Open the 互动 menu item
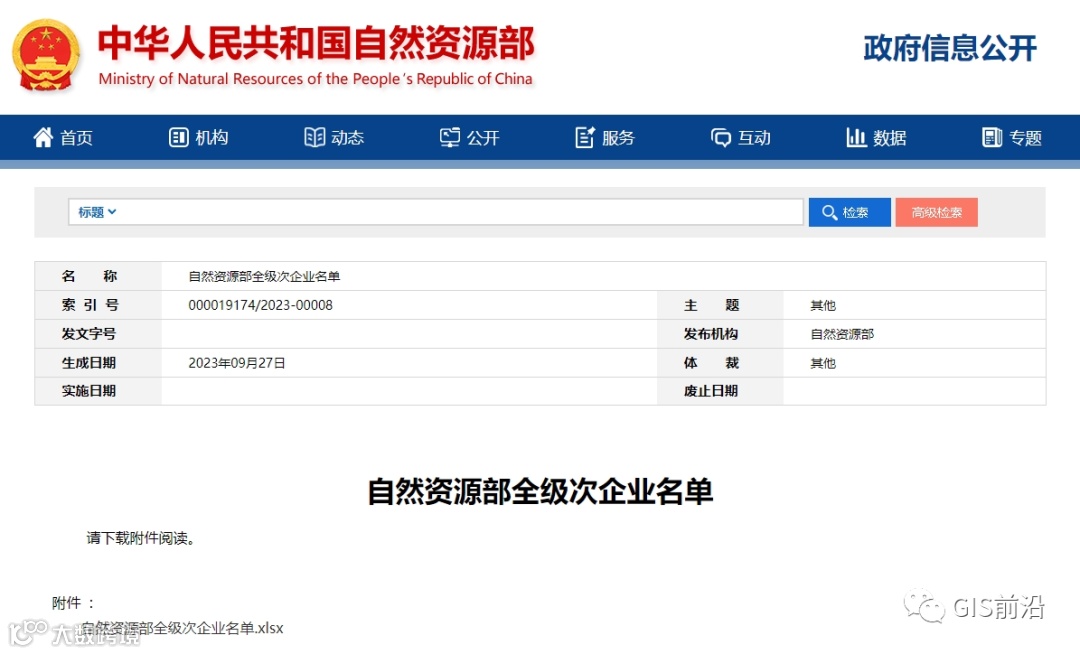 tap(740, 138)
